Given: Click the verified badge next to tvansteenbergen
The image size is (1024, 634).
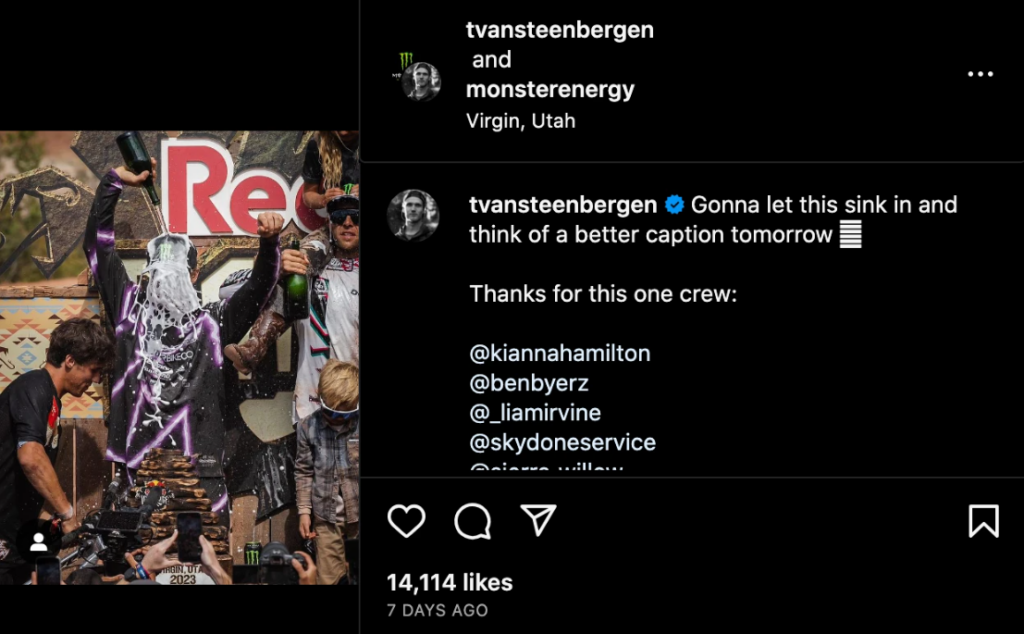Looking at the screenshot, I should point(675,205).
